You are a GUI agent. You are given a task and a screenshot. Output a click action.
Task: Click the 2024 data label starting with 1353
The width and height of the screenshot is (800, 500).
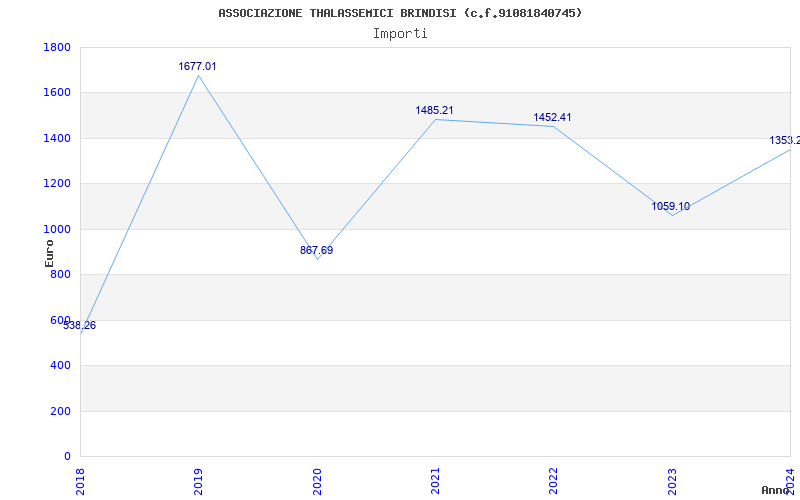coord(785,140)
